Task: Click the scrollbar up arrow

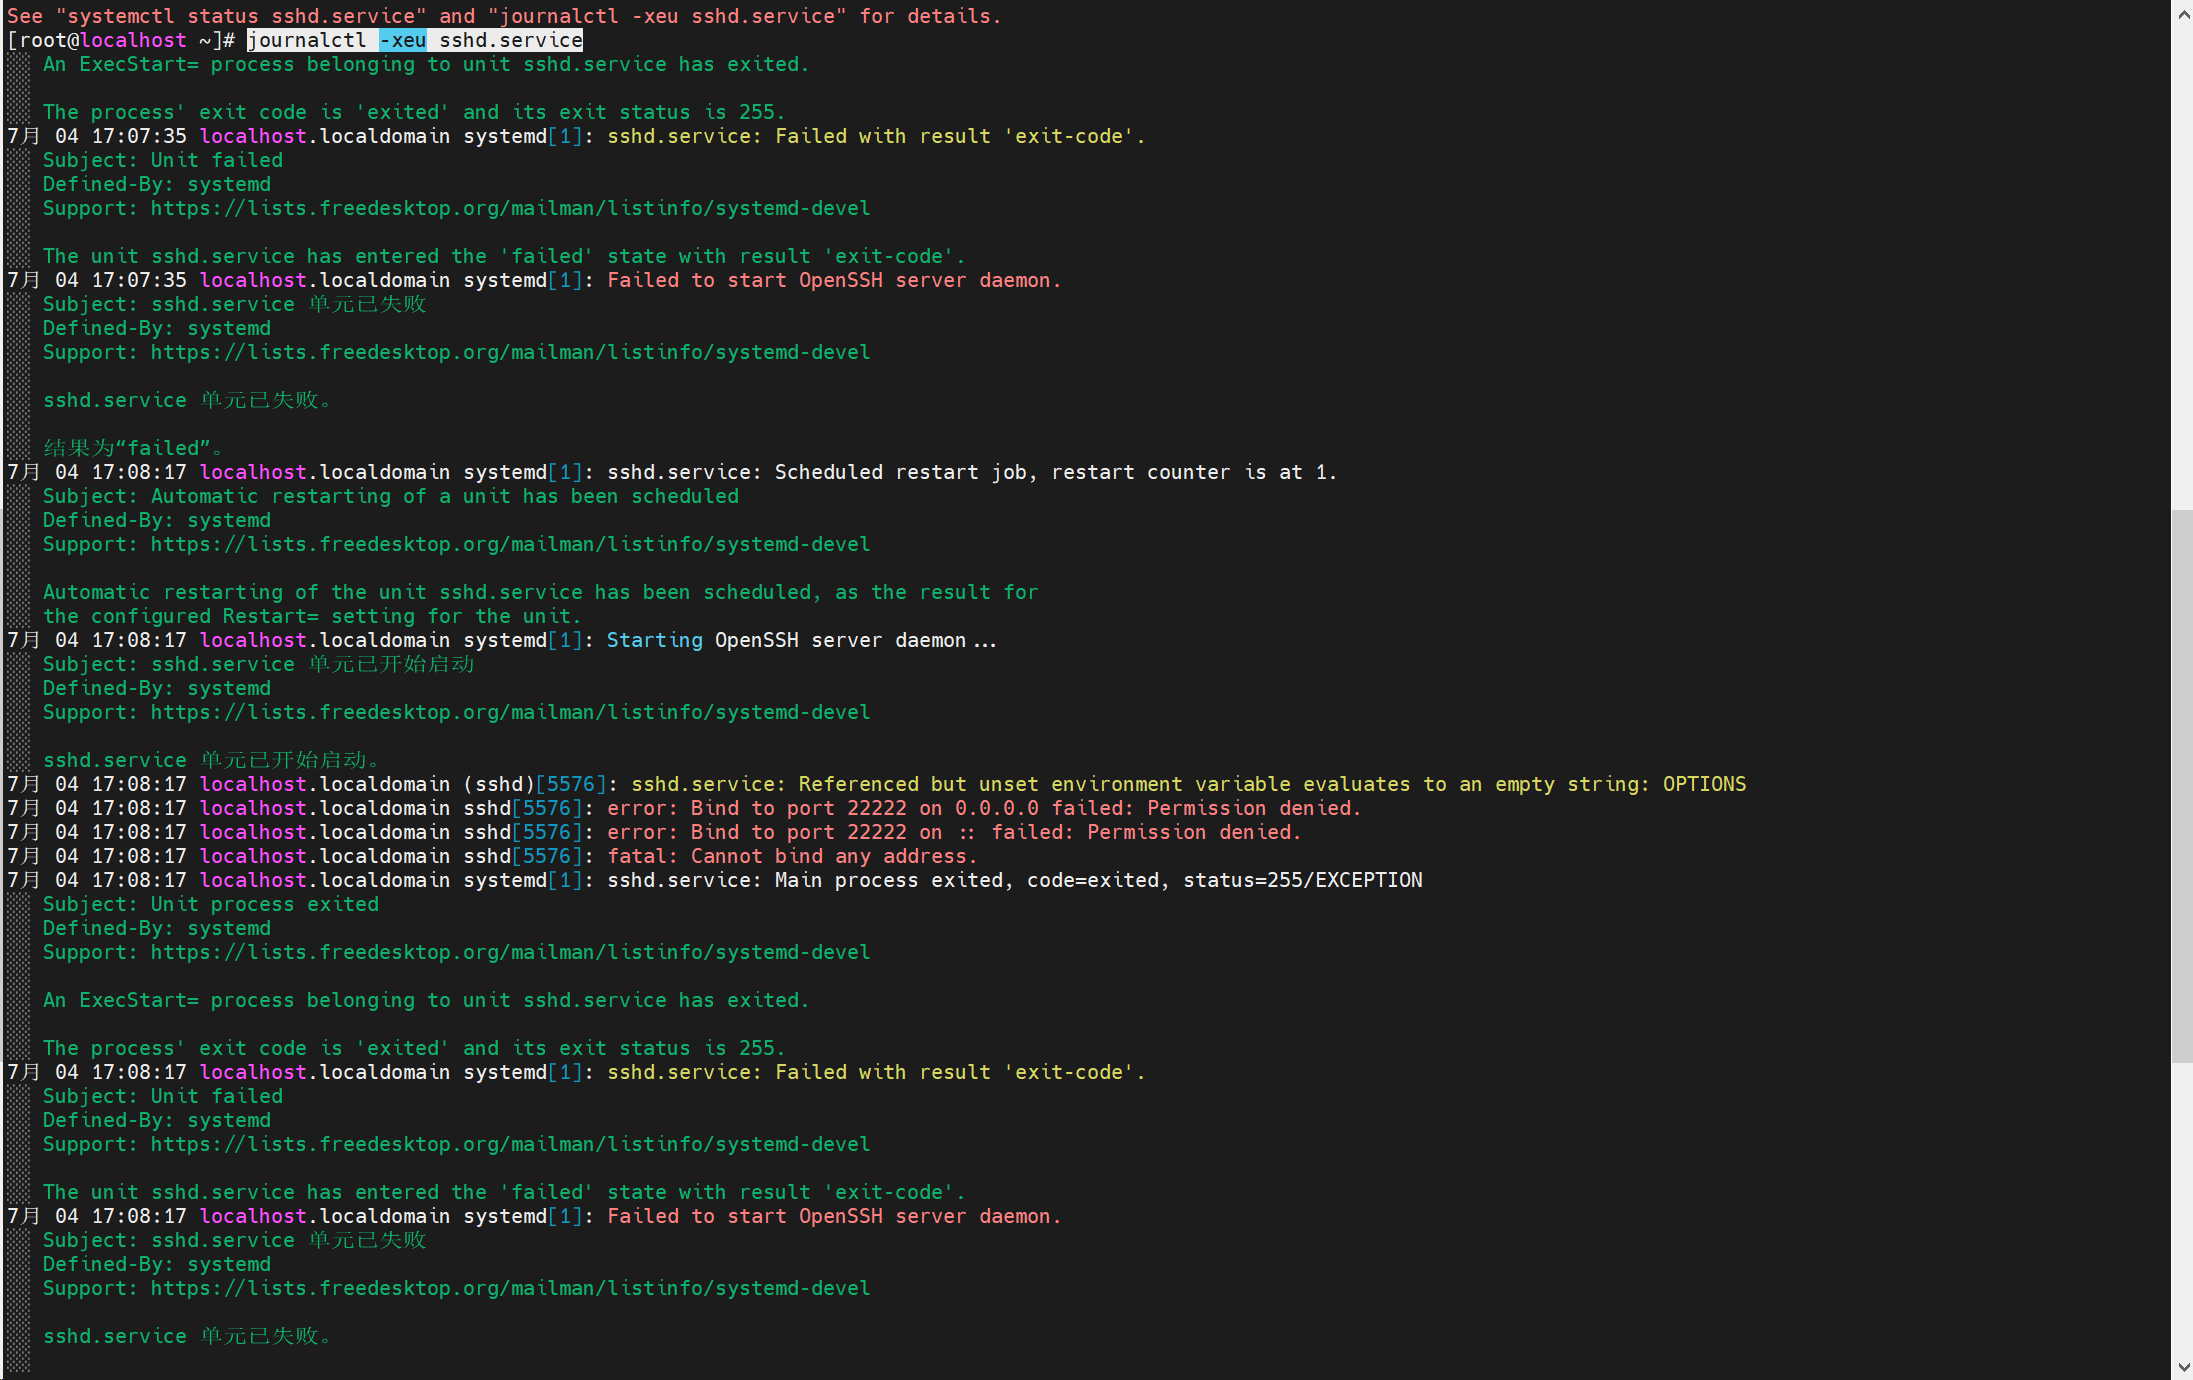Action: click(x=2182, y=13)
